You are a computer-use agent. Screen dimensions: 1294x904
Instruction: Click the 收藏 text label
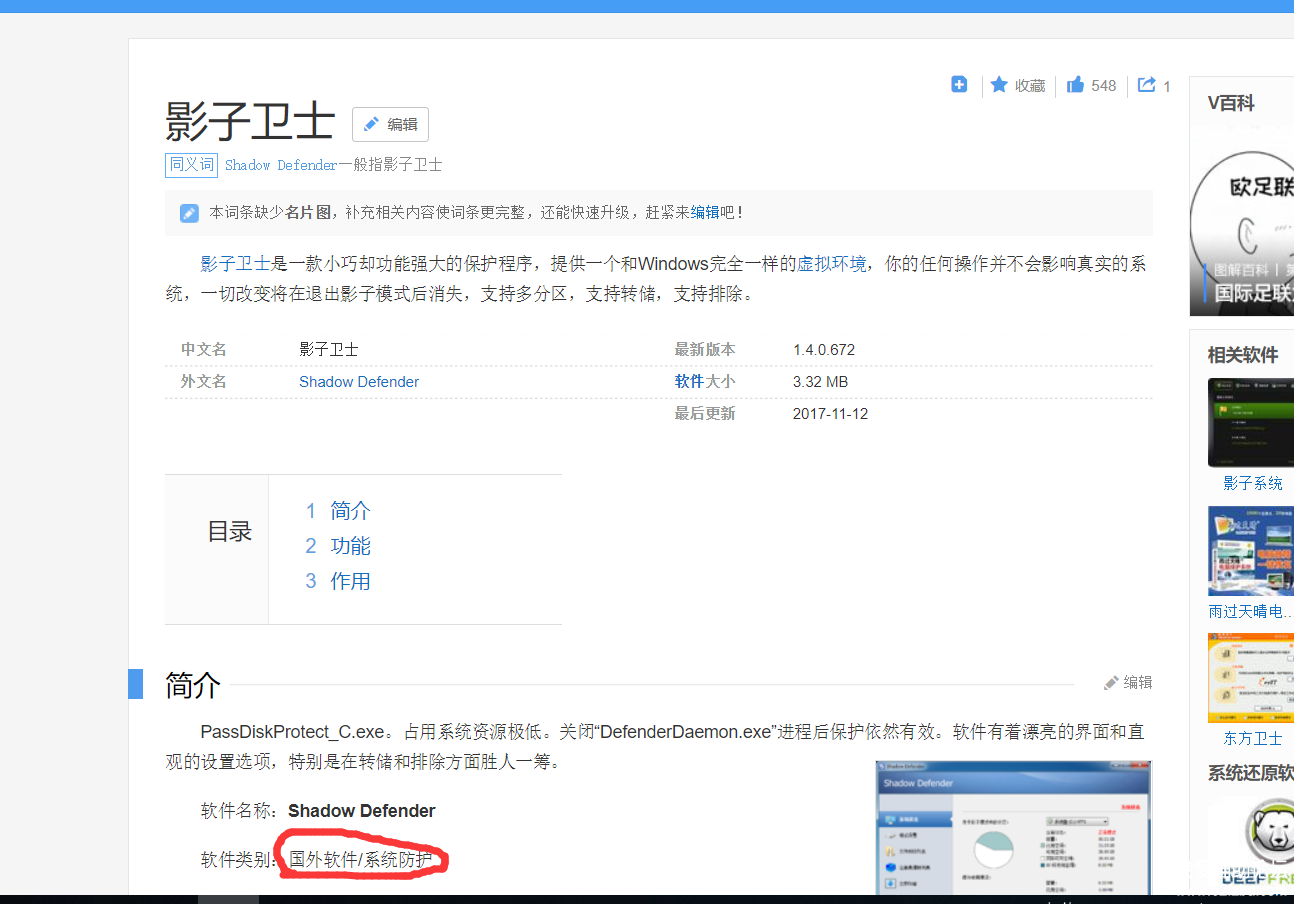pos(1030,86)
